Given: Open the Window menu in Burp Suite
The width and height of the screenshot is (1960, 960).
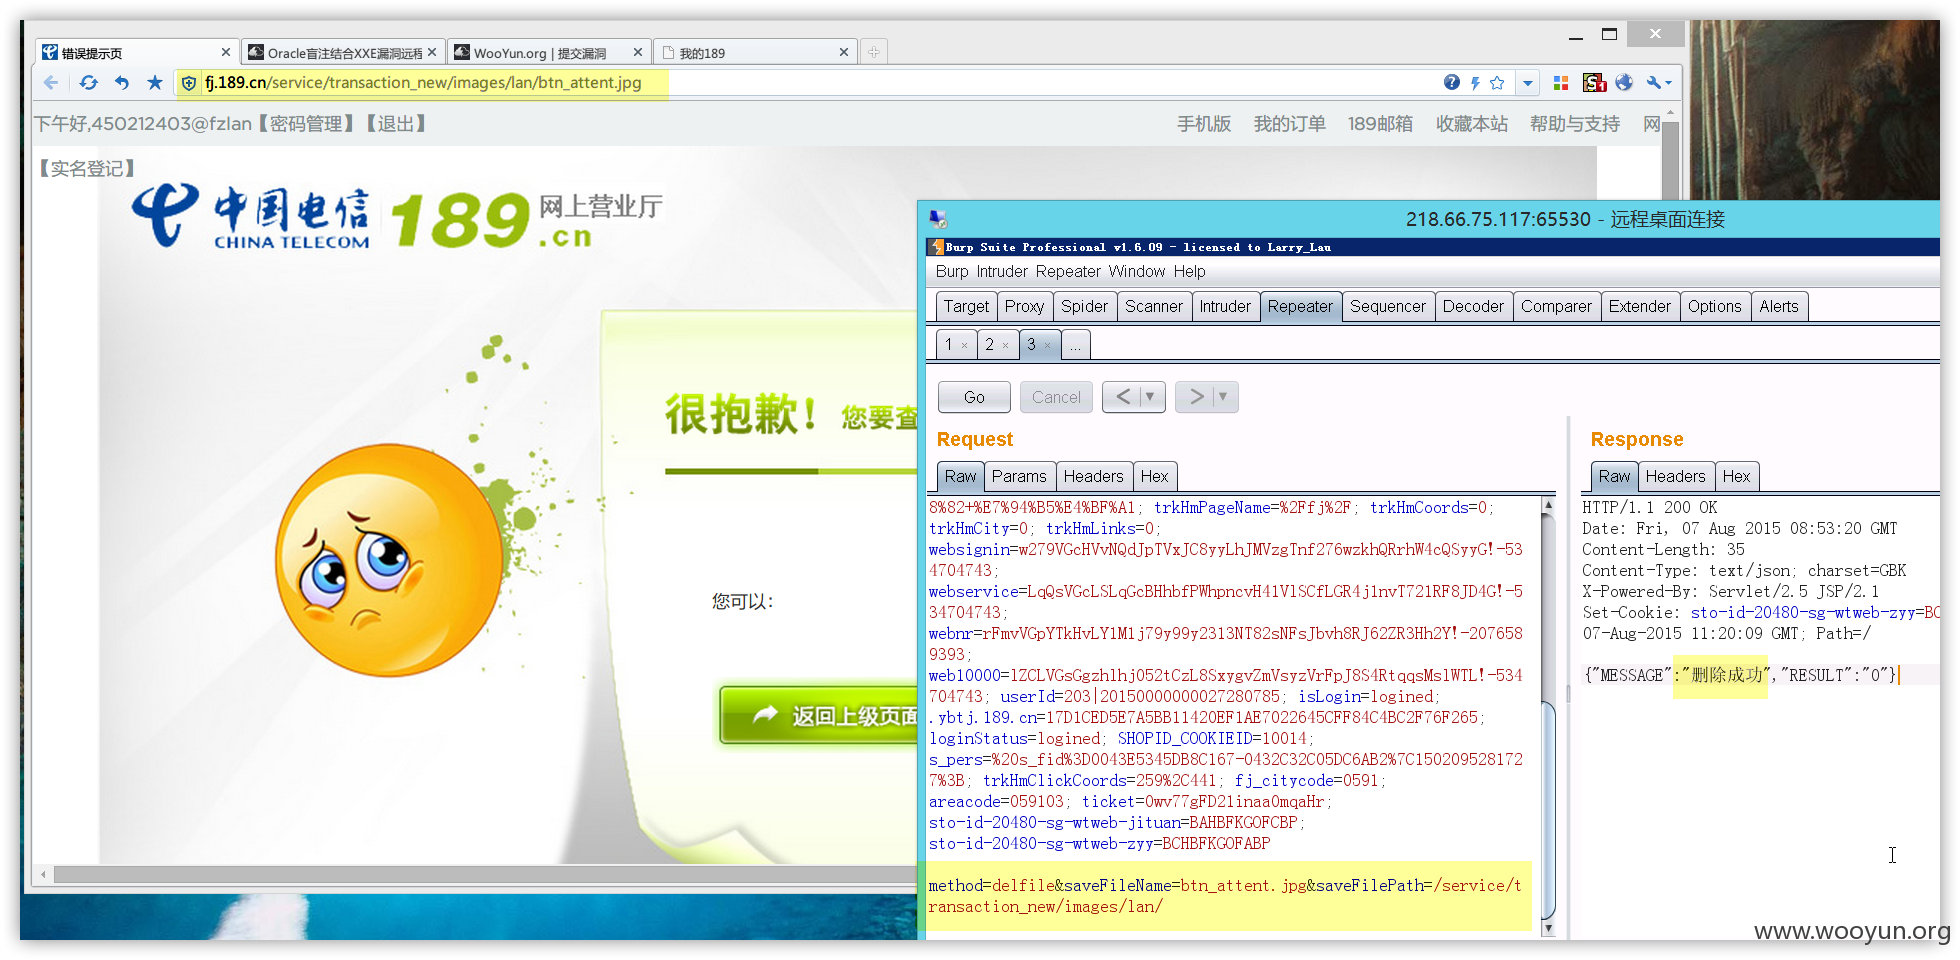Looking at the screenshot, I should pyautogui.click(x=1136, y=271).
